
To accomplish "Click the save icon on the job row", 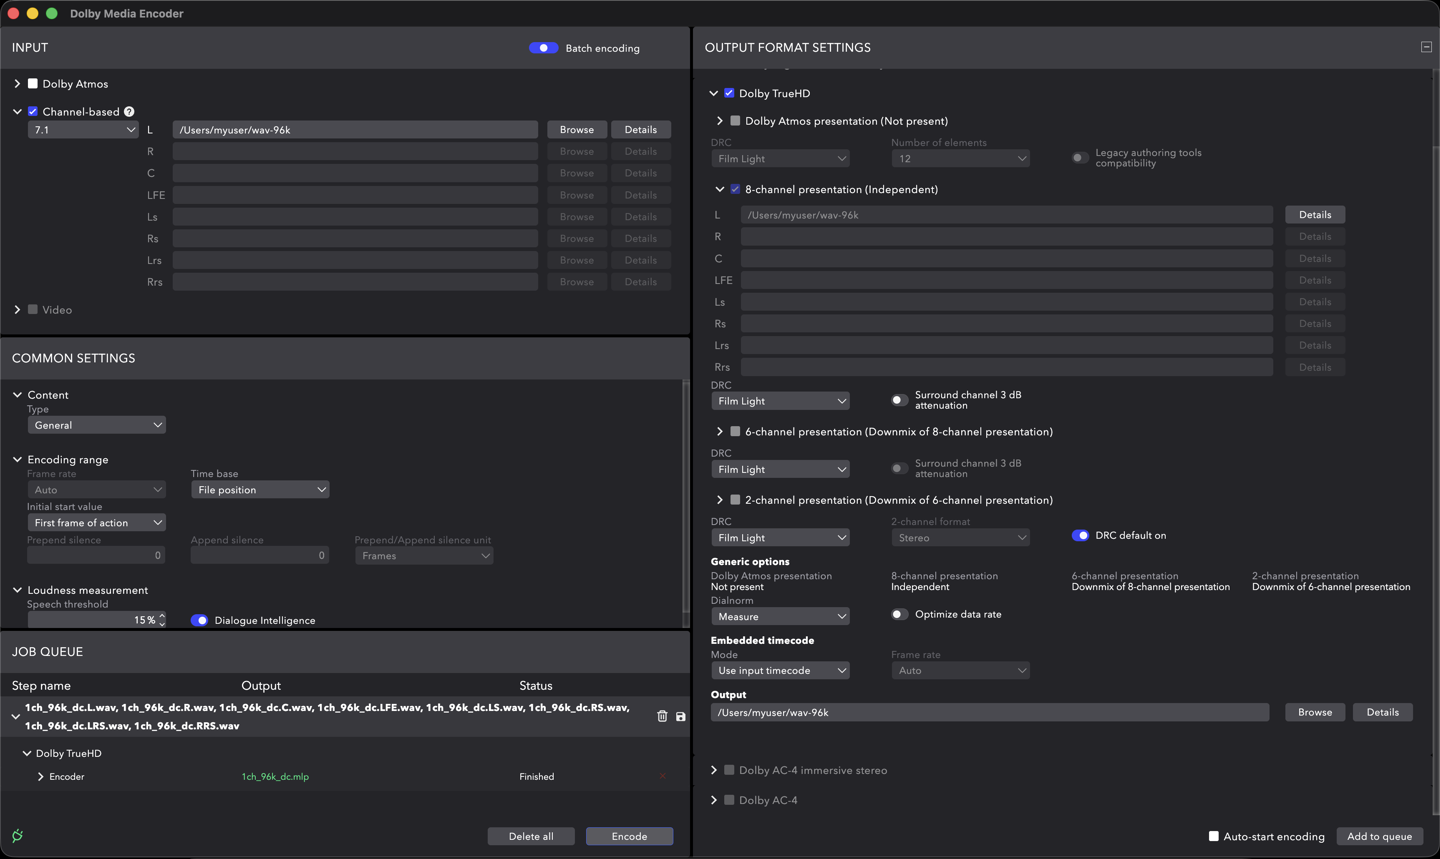I will point(681,716).
